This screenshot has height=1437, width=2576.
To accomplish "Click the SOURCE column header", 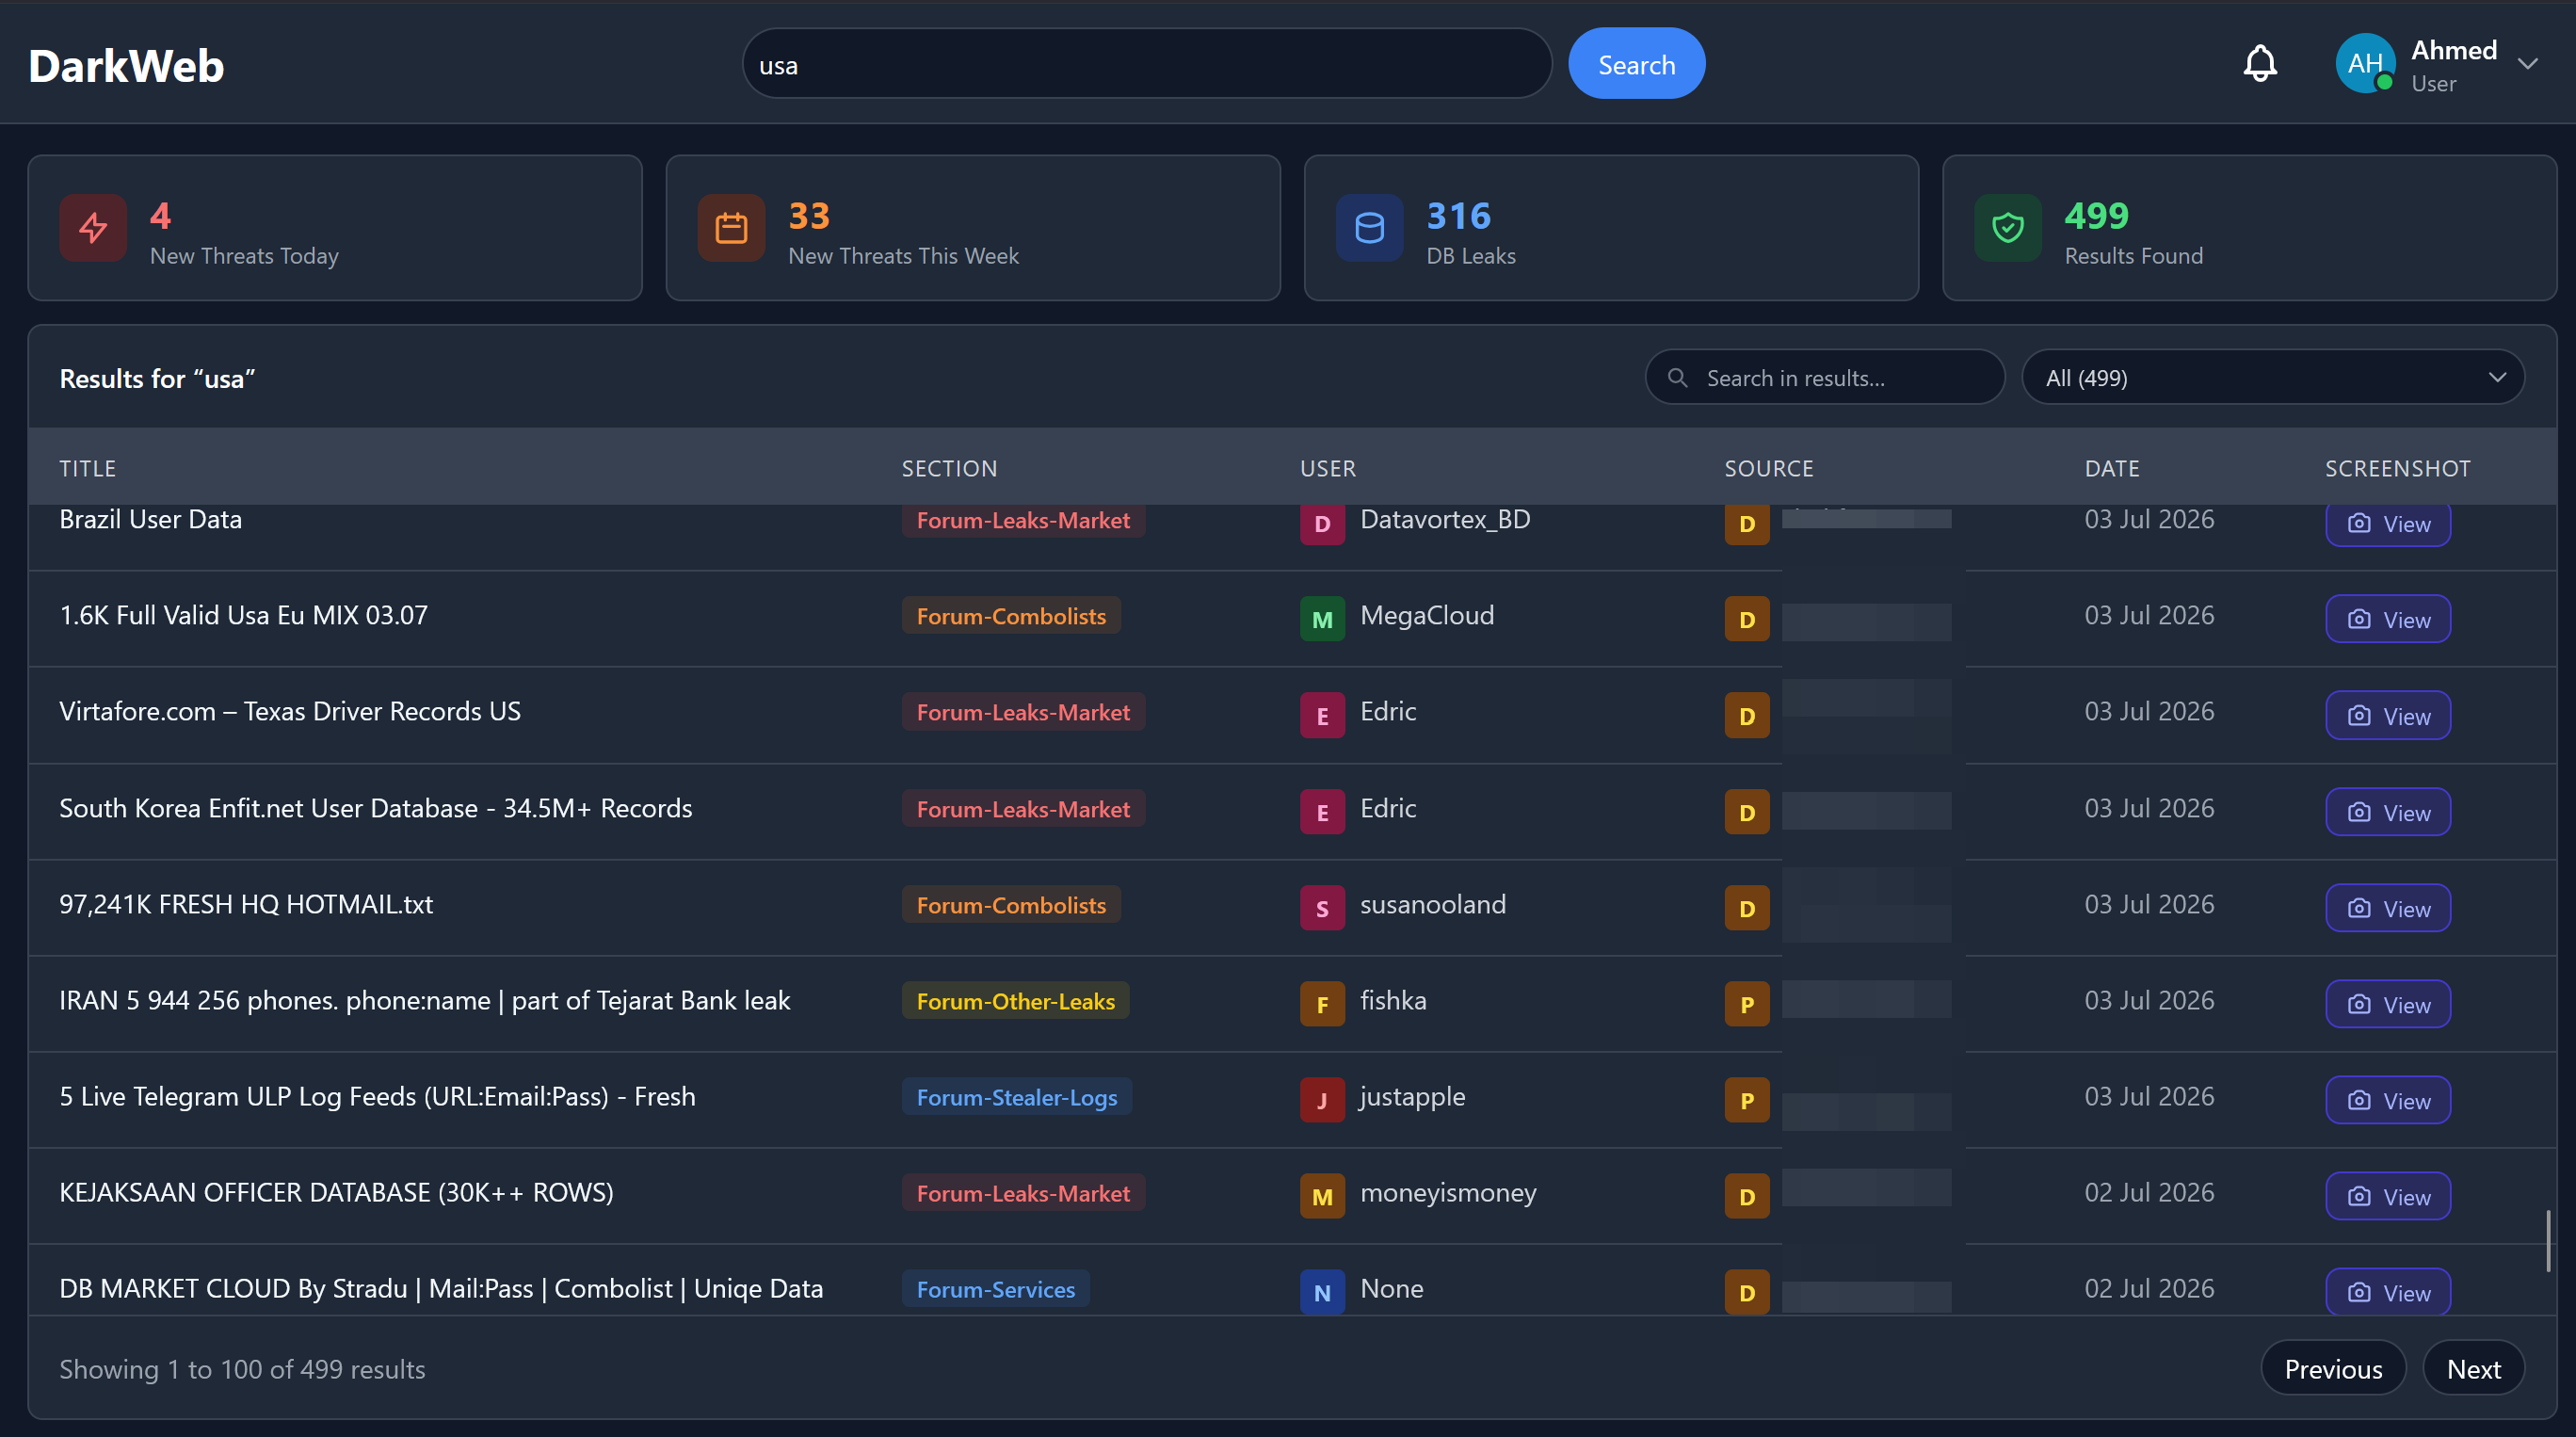I will coord(1769,468).
